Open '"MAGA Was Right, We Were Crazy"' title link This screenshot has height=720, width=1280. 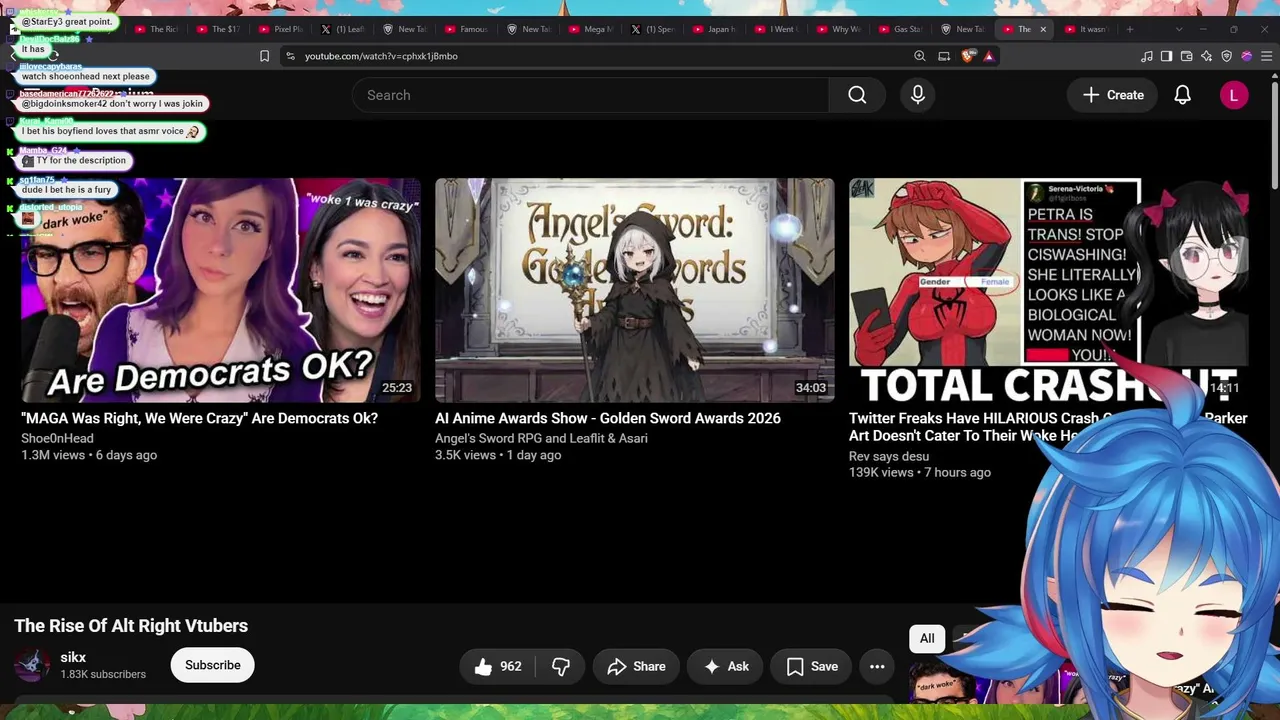pyautogui.click(x=199, y=418)
